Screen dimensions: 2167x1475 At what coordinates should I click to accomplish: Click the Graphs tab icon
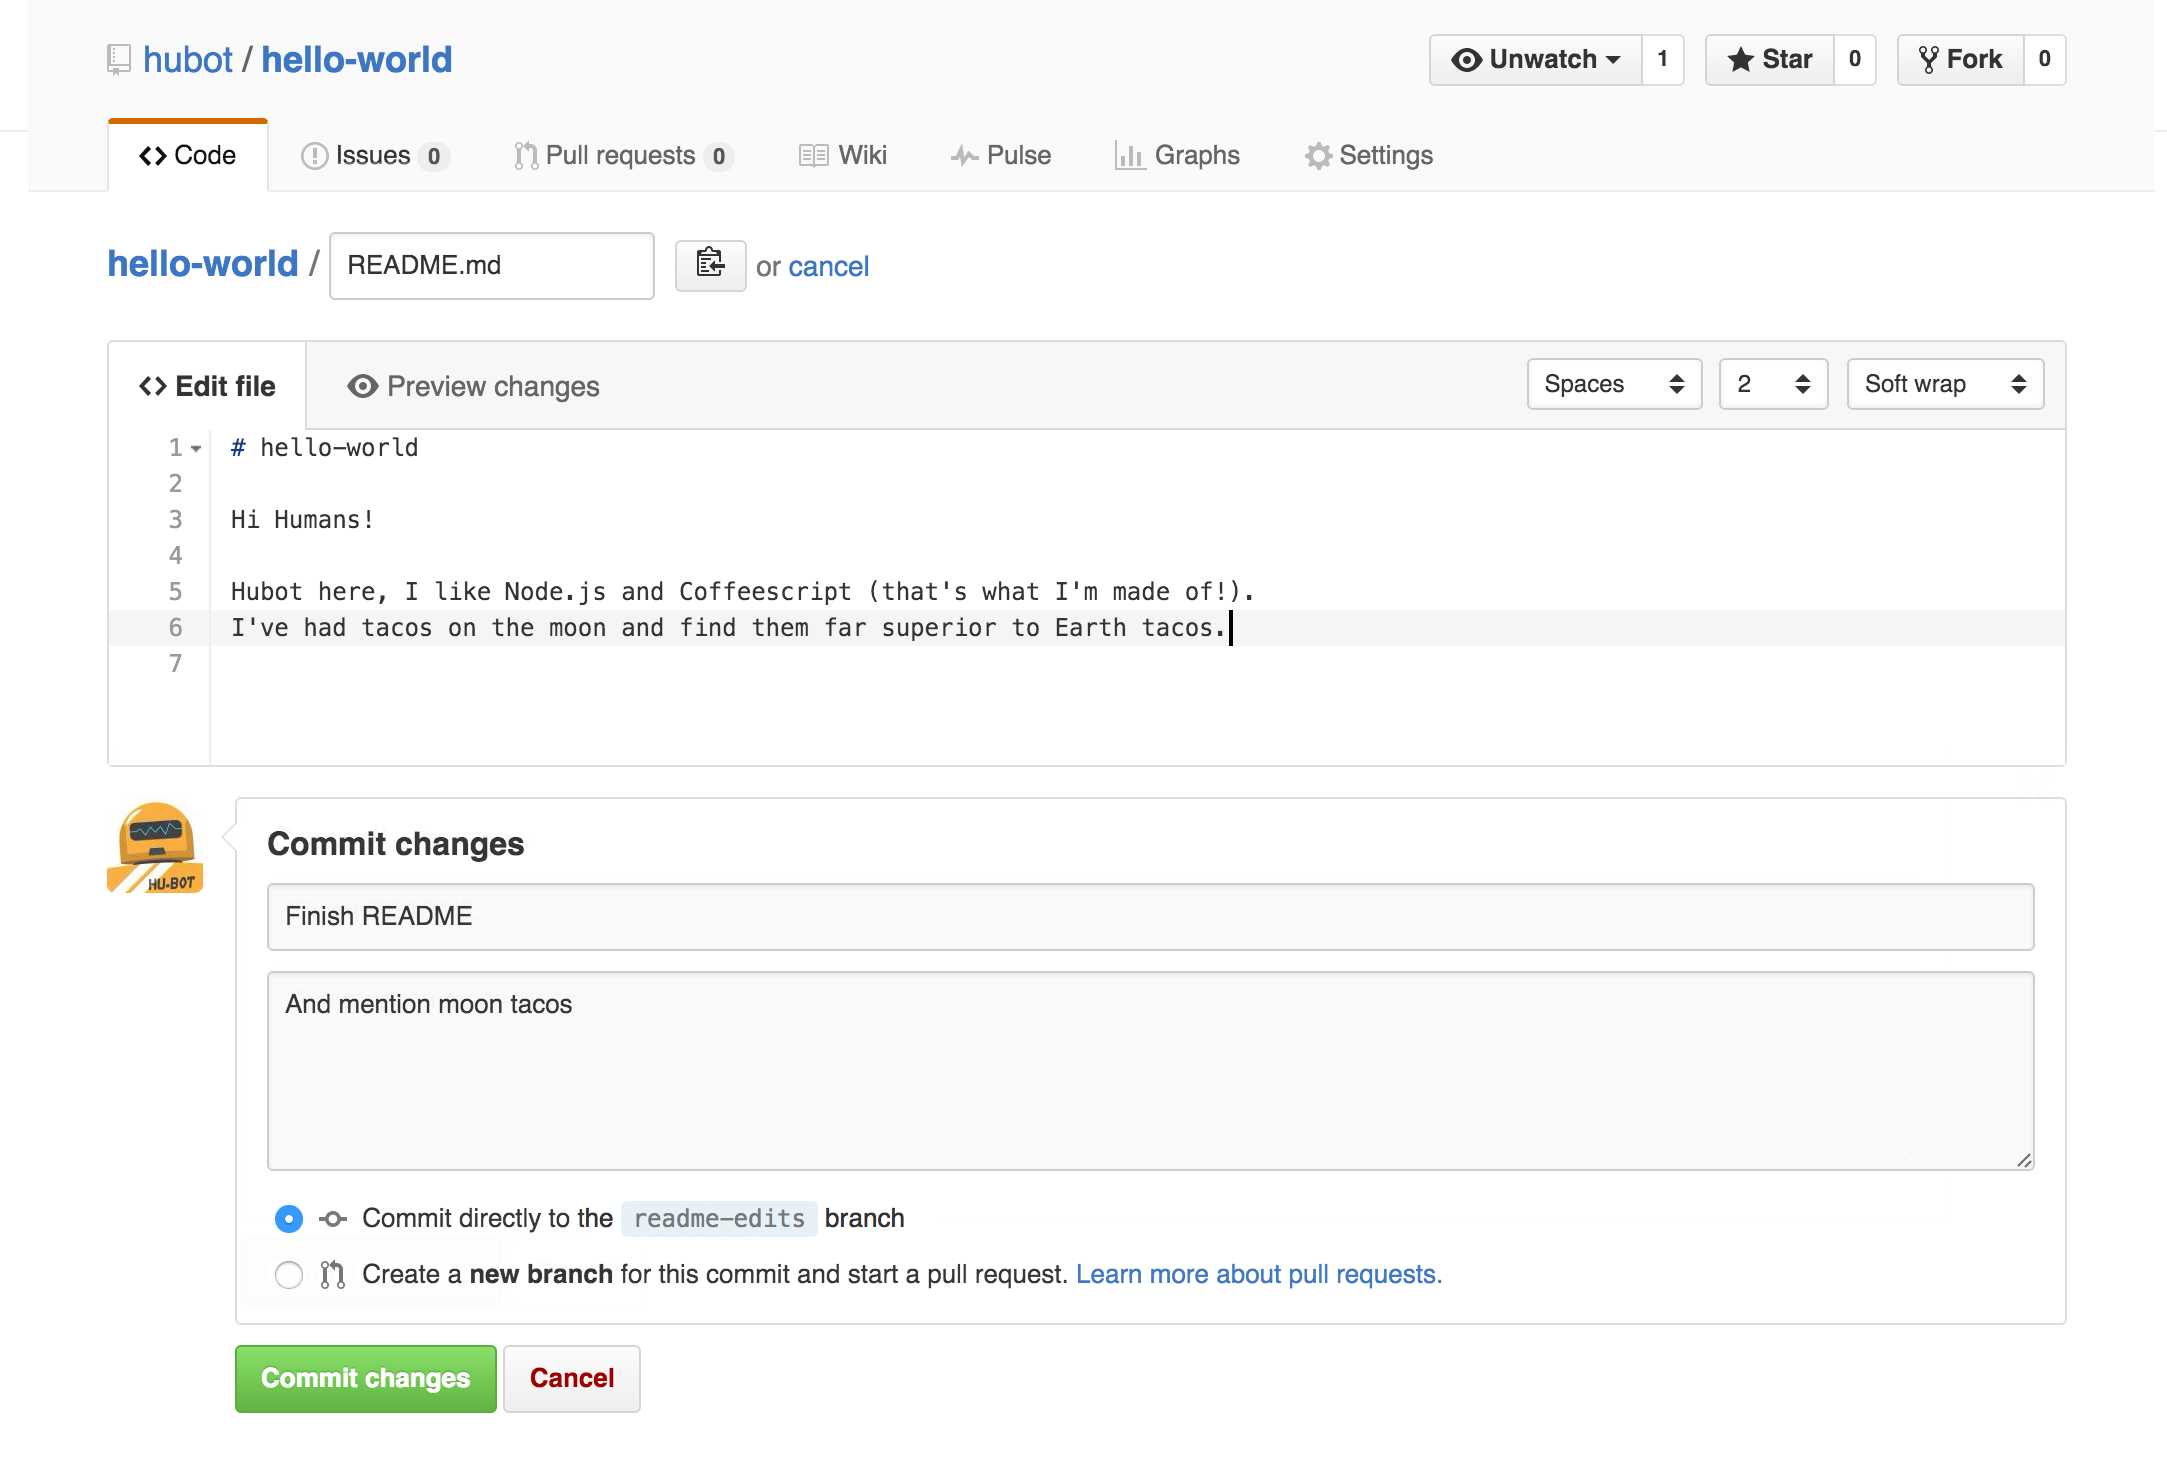[x=1127, y=155]
